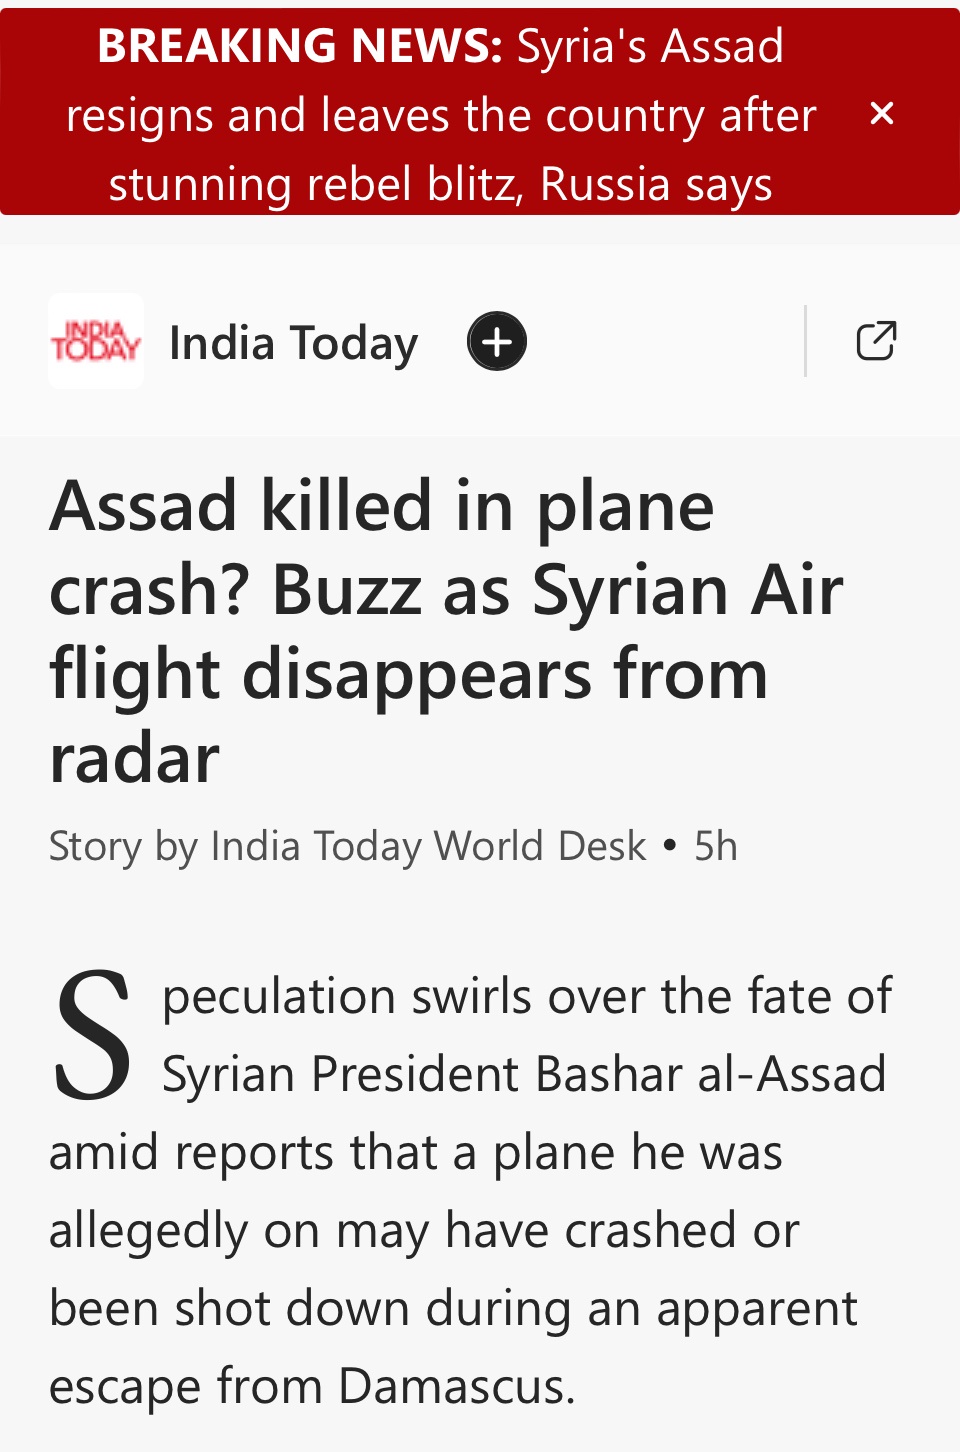Select 'flight disappears from' headline line
This screenshot has width=960, height=1452.
click(x=409, y=674)
